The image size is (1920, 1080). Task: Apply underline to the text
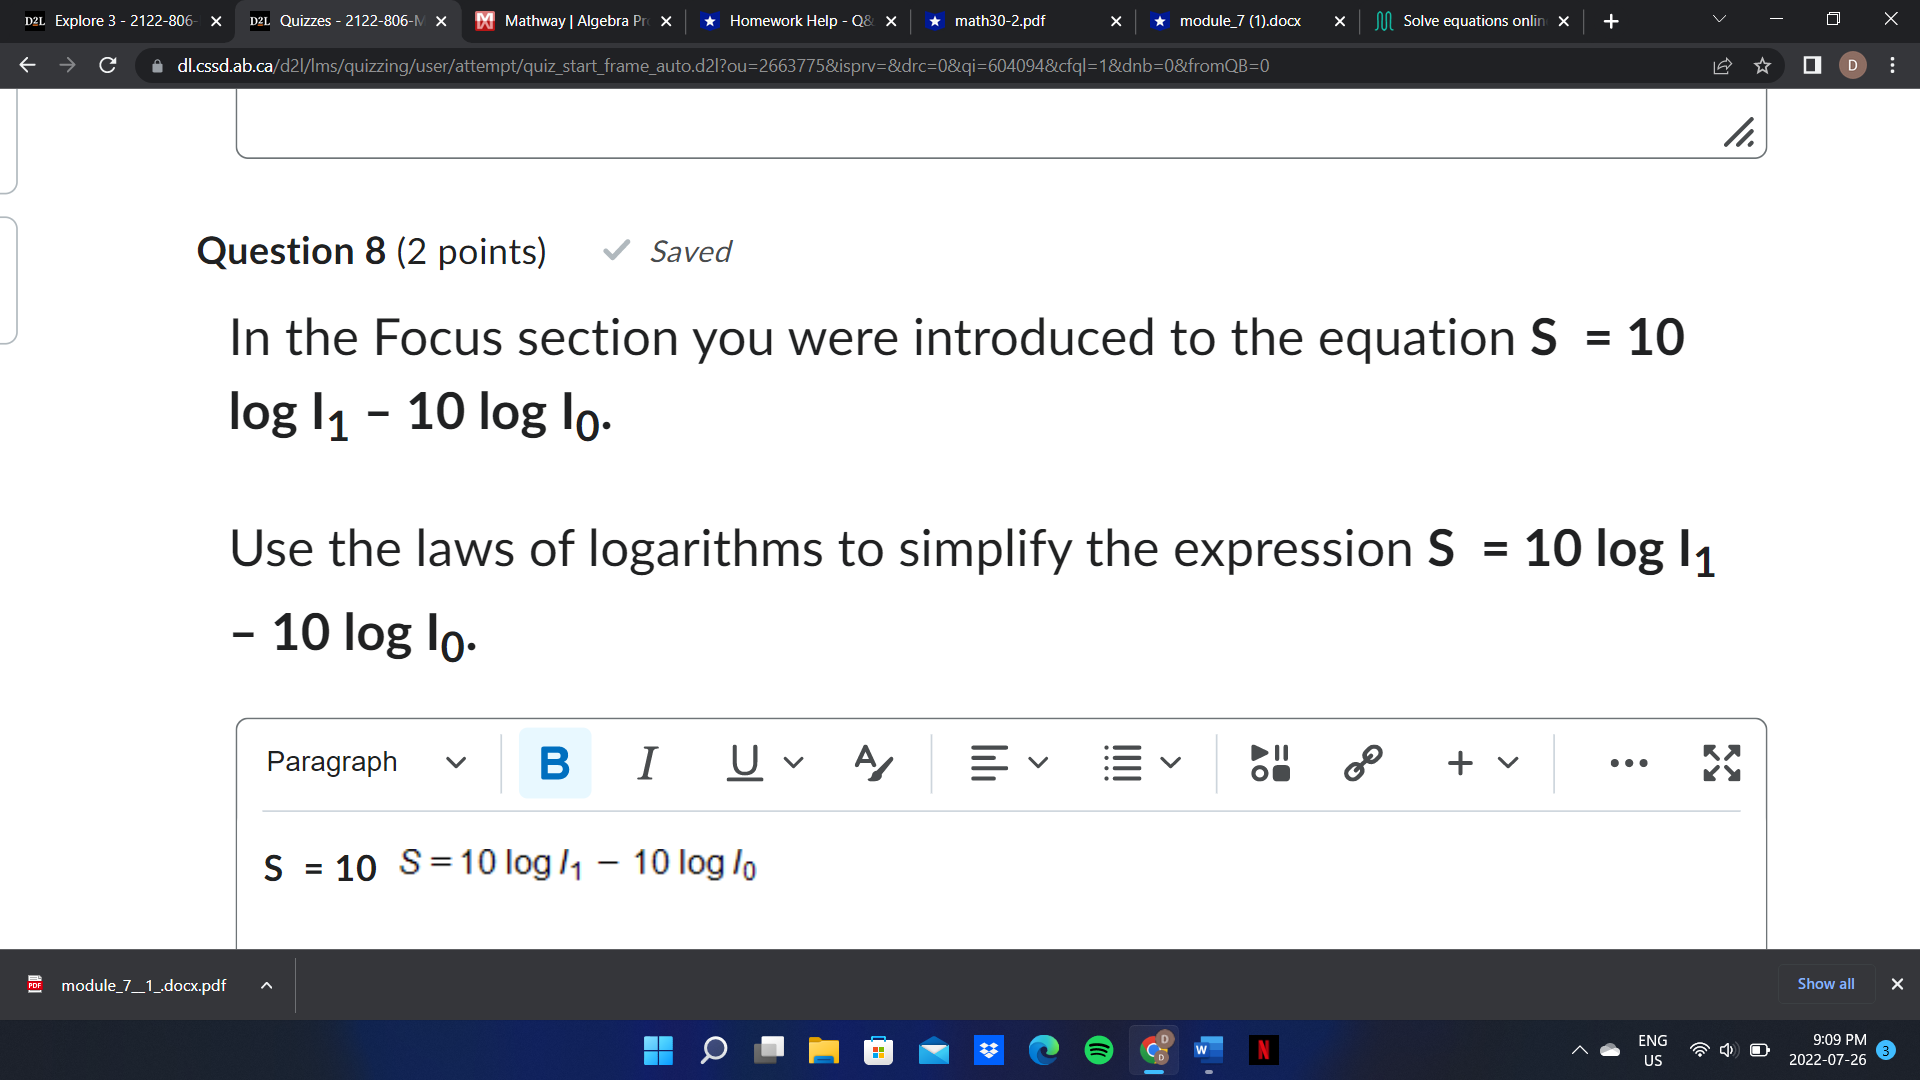click(743, 763)
